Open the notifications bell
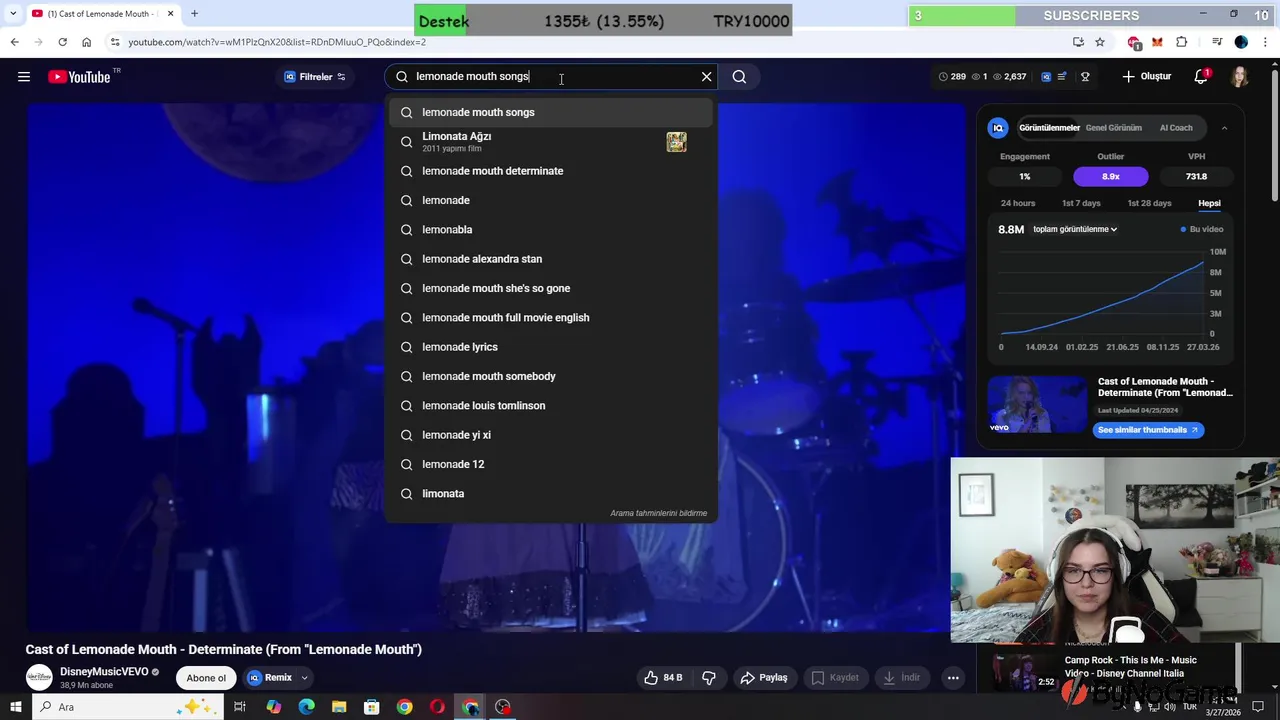 click(x=1201, y=77)
